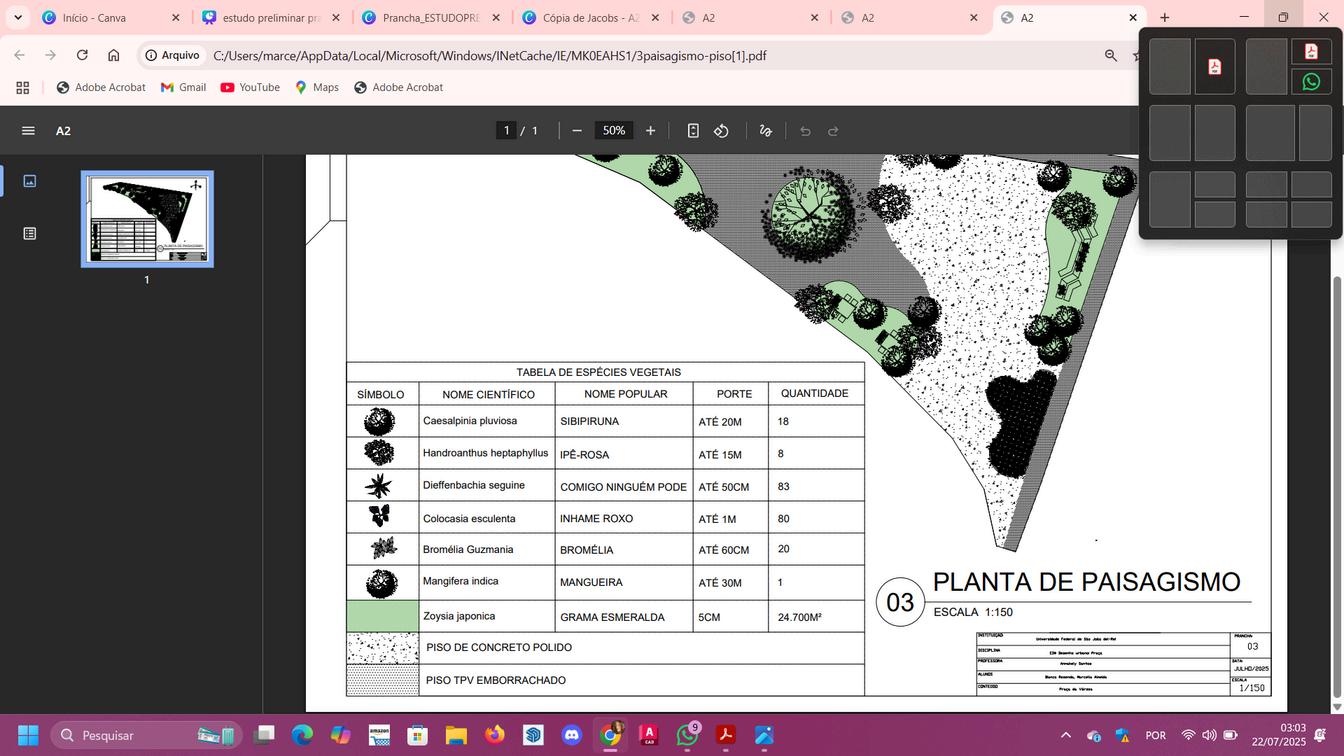Close the Início - Canva tab
This screenshot has width=1344, height=756.
(176, 18)
